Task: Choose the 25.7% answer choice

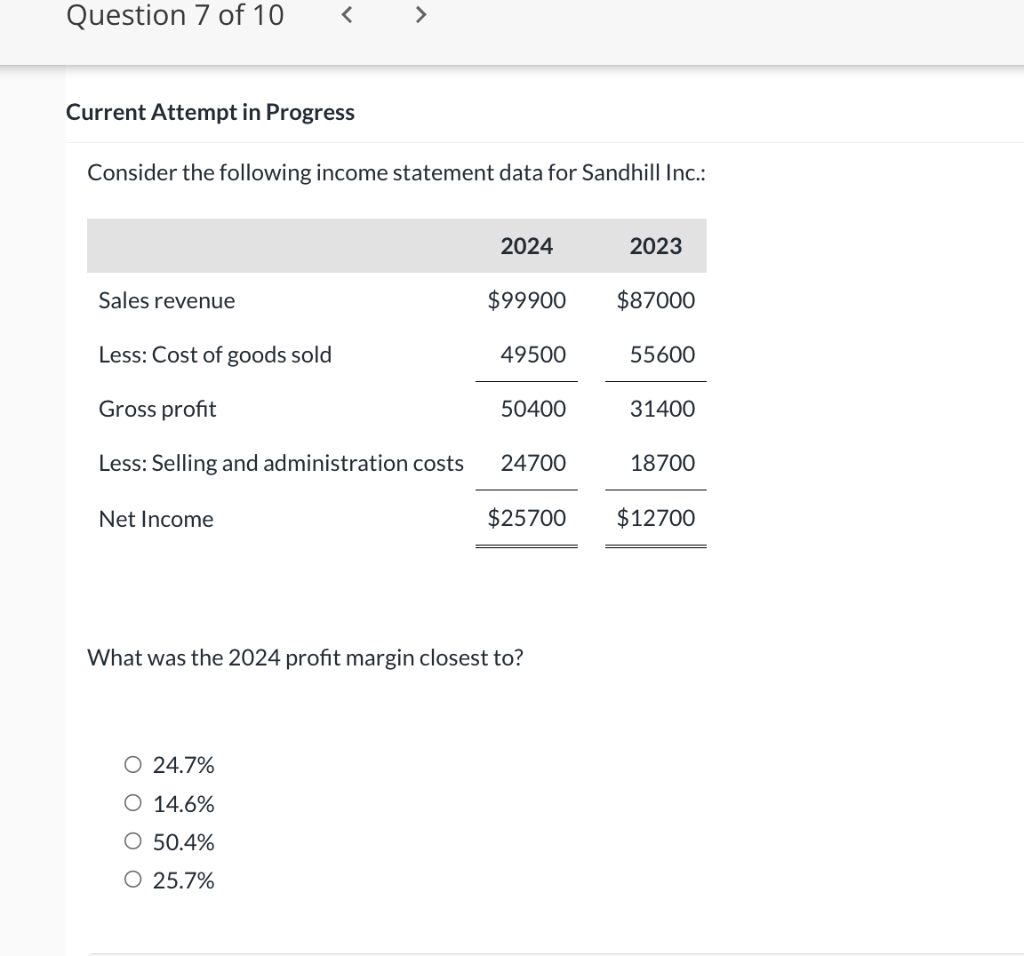Action: coord(132,880)
